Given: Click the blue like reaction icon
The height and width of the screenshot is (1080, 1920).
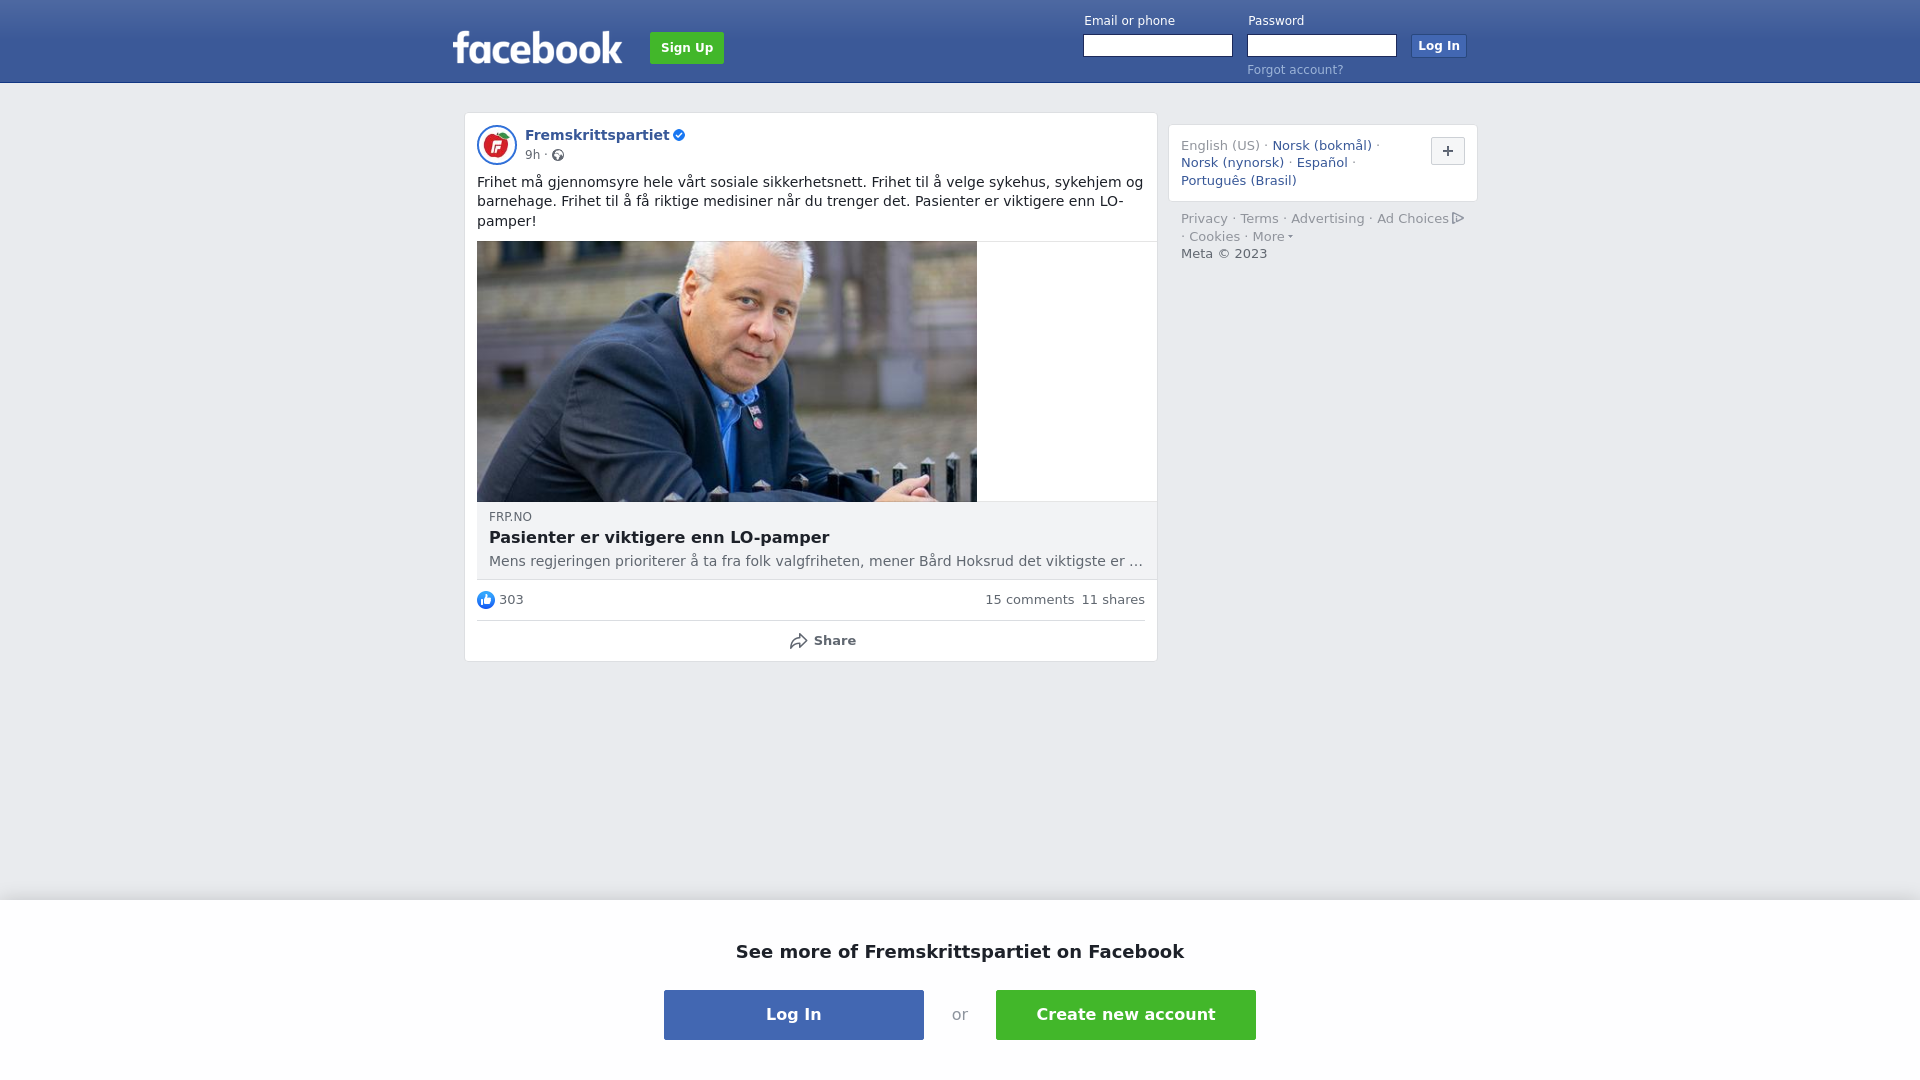Looking at the screenshot, I should tap(486, 600).
